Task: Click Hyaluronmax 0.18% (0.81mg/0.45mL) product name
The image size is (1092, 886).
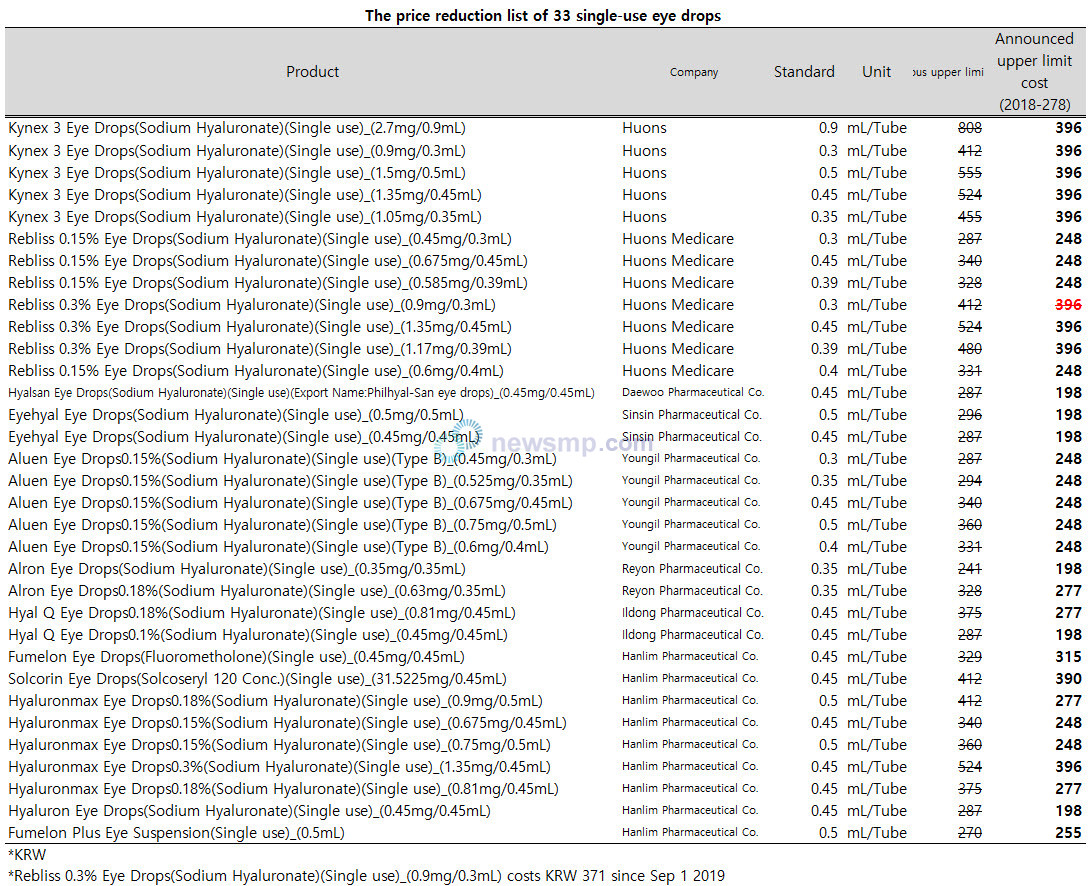Action: pos(283,790)
